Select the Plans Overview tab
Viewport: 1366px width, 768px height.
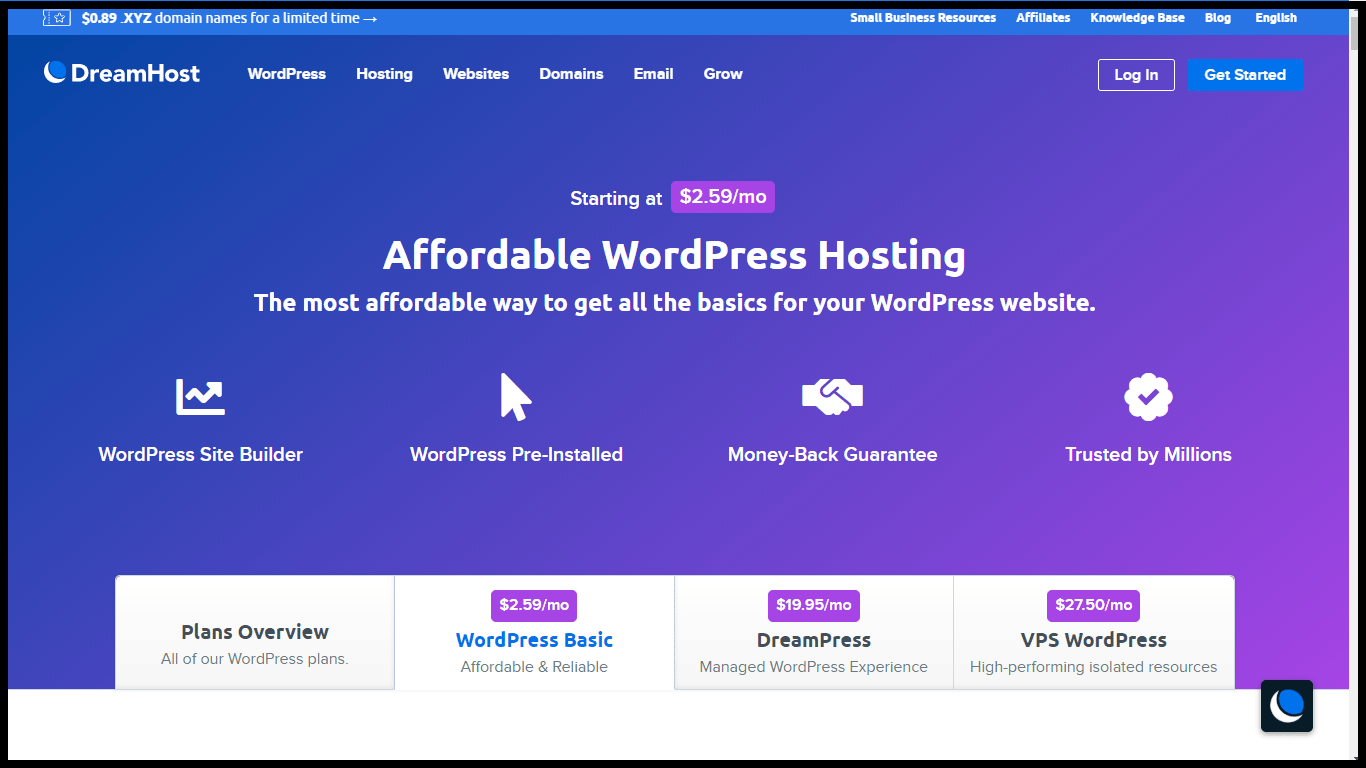pyautogui.click(x=255, y=632)
